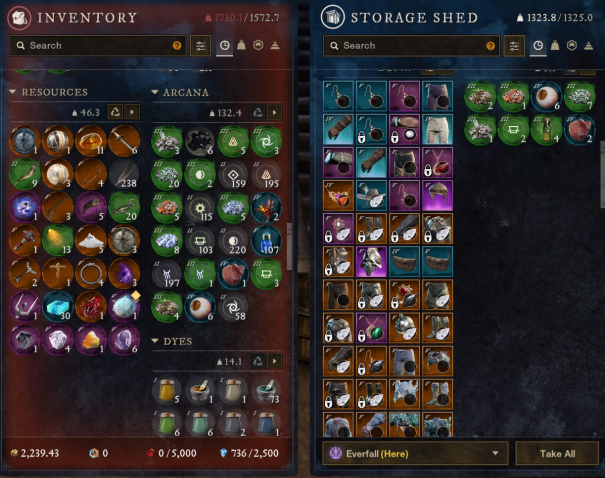Screen dimensions: 605x478
Task: Click the Take All button
Action: coord(557,453)
